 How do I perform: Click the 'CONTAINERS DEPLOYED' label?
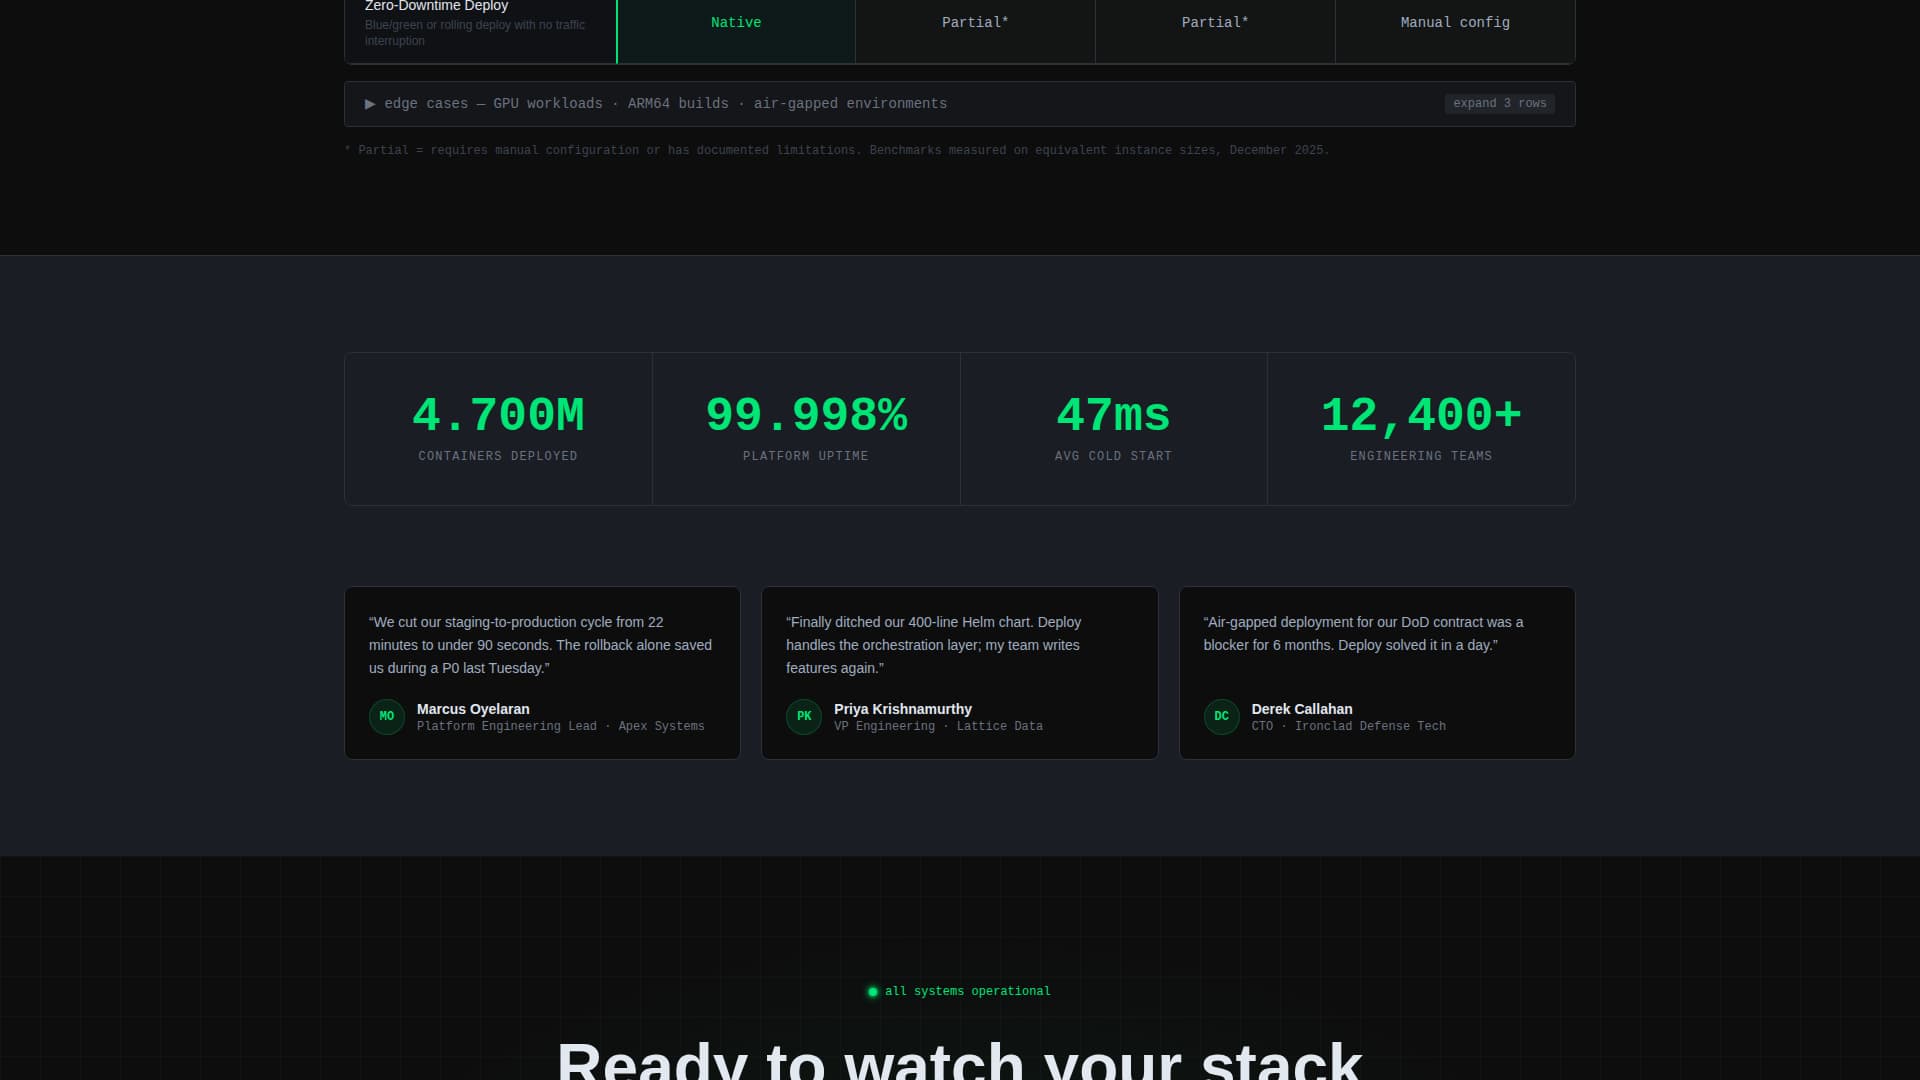498,456
